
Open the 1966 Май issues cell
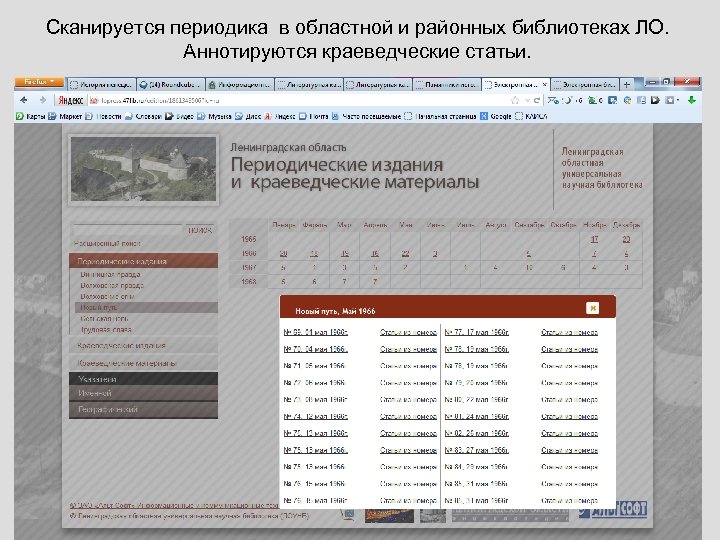pyautogui.click(x=405, y=253)
